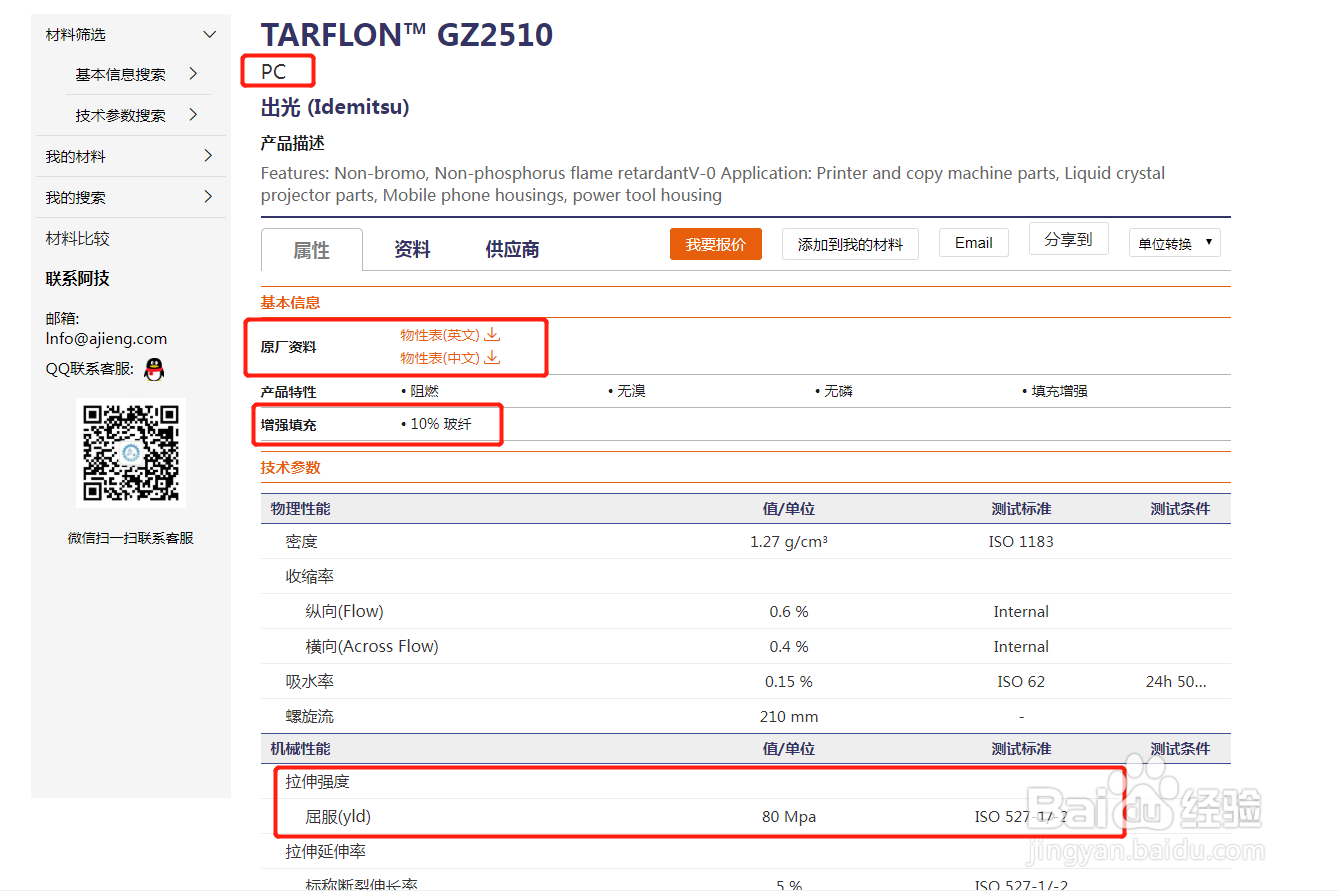Click the 添加到我的材料 button
Screen dimensions: 1338x896
tap(850, 244)
